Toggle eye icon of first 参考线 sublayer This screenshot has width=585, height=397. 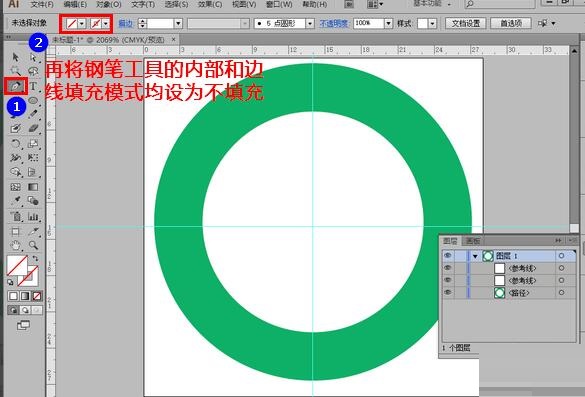coord(448,268)
